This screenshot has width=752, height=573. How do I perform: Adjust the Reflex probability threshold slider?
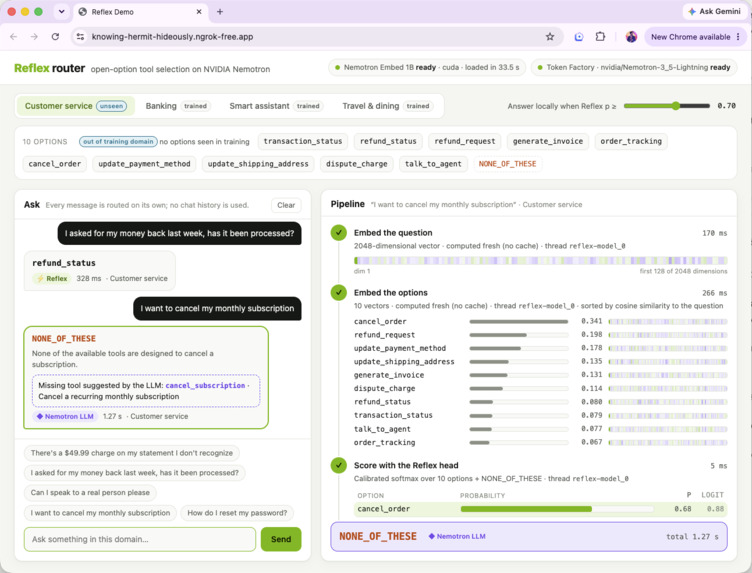tap(675, 105)
